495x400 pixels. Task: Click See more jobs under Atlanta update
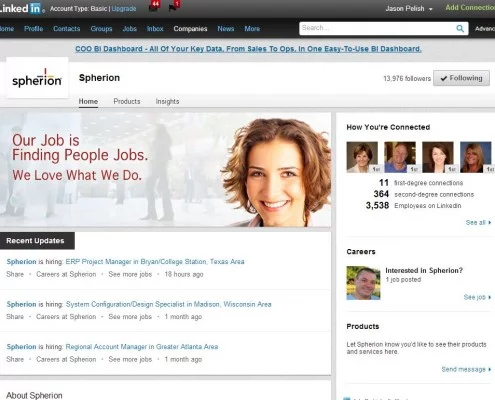click(130, 359)
